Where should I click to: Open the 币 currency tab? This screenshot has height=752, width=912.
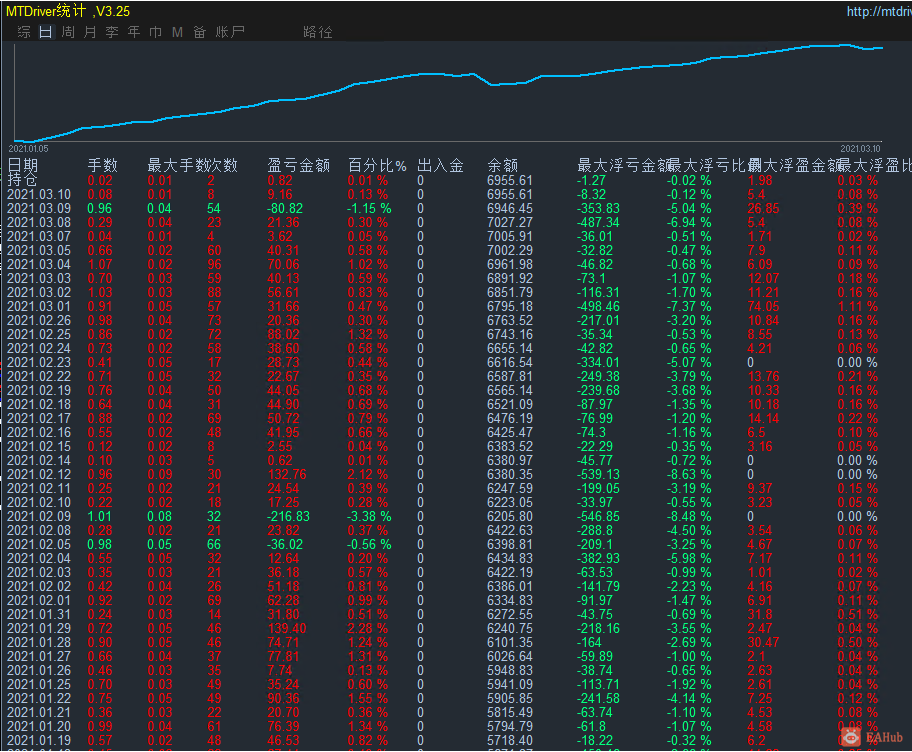(x=155, y=32)
